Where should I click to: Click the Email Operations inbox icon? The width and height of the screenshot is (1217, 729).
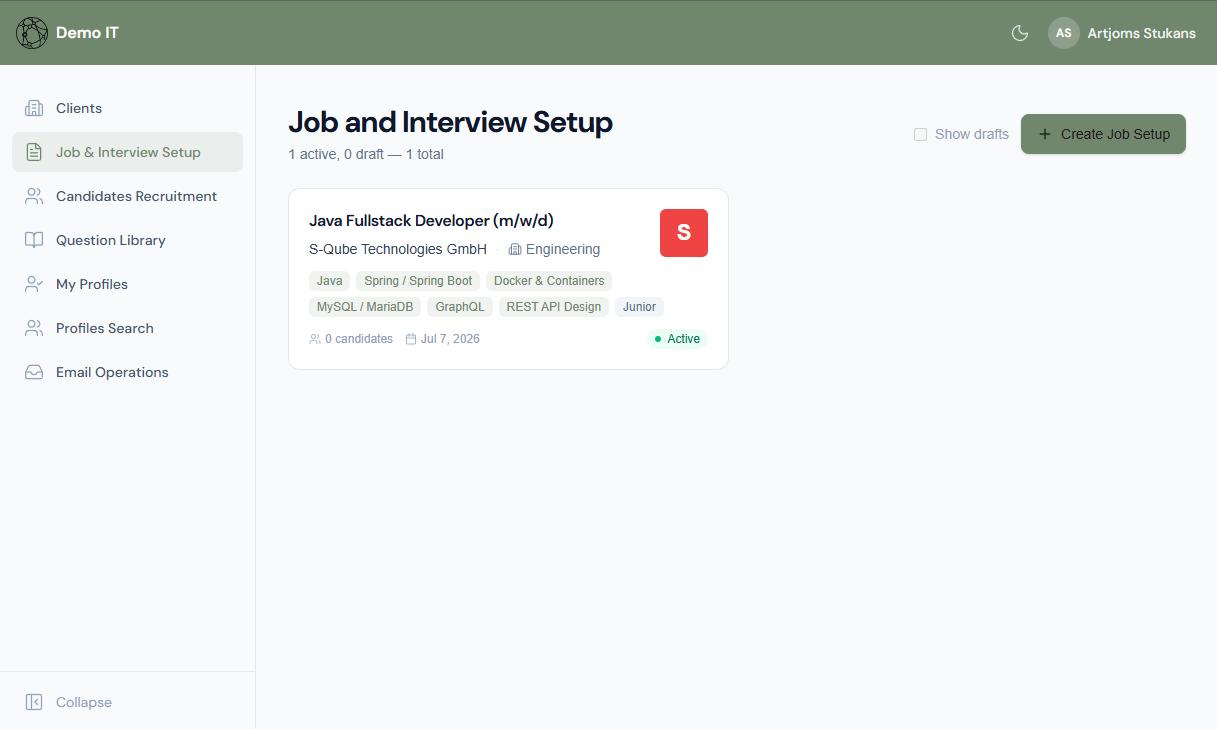pyautogui.click(x=34, y=372)
